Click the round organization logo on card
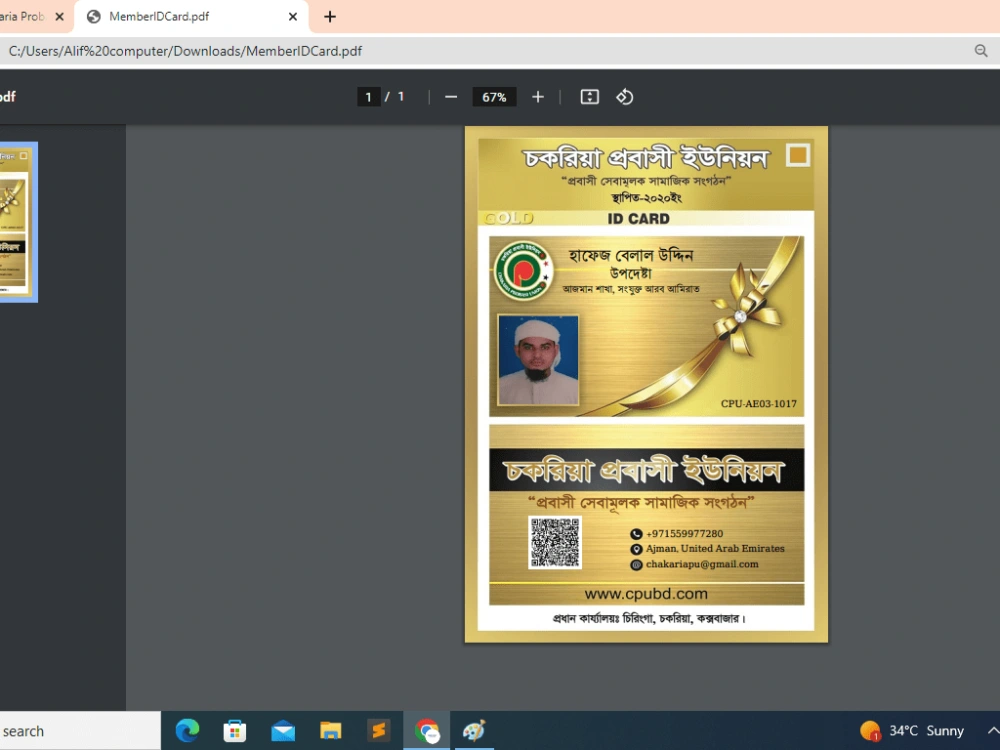The height and width of the screenshot is (750, 1000). 523,271
